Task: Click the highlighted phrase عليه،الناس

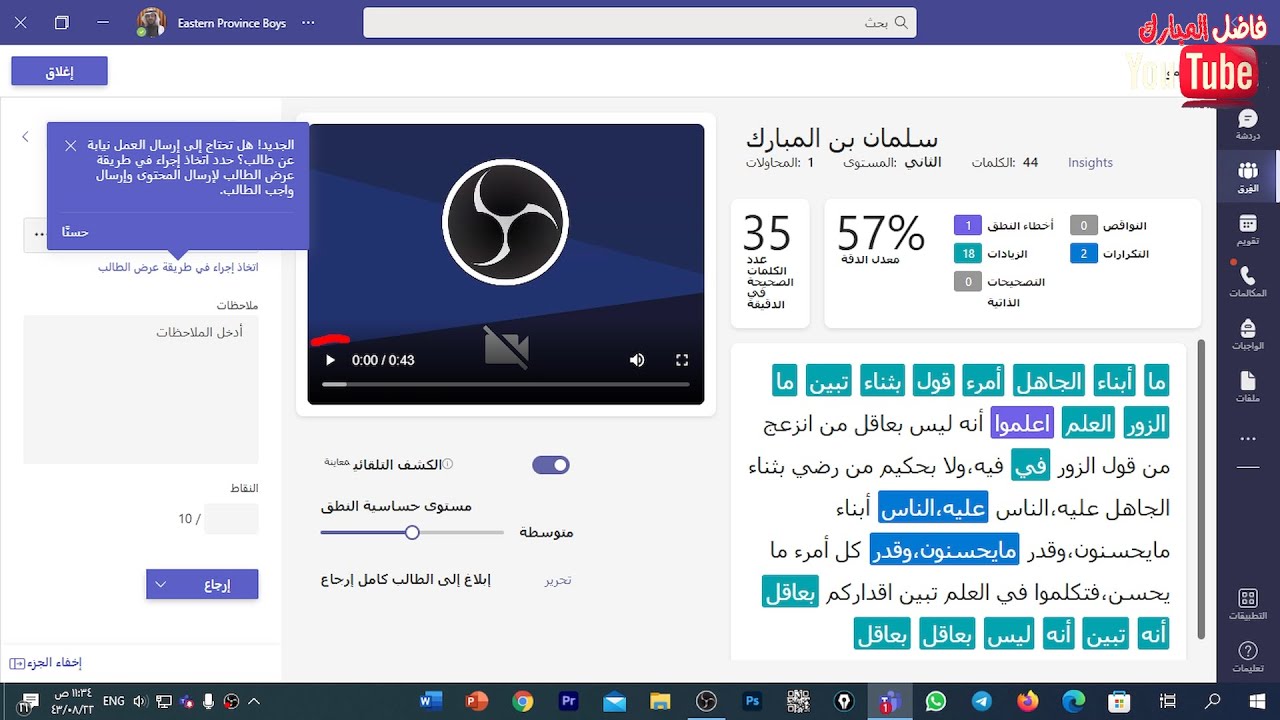Action: pos(933,508)
